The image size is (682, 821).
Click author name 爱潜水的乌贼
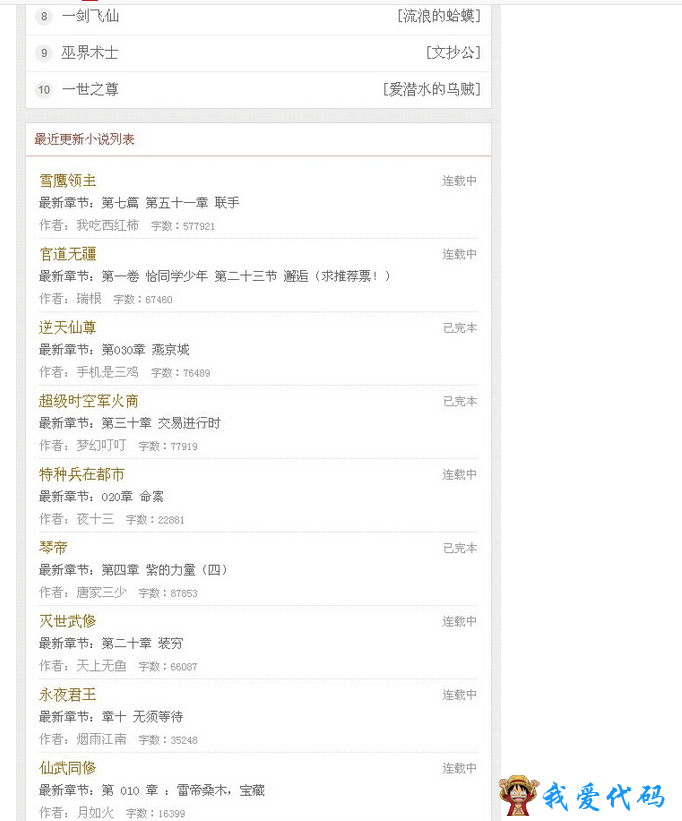[432, 89]
